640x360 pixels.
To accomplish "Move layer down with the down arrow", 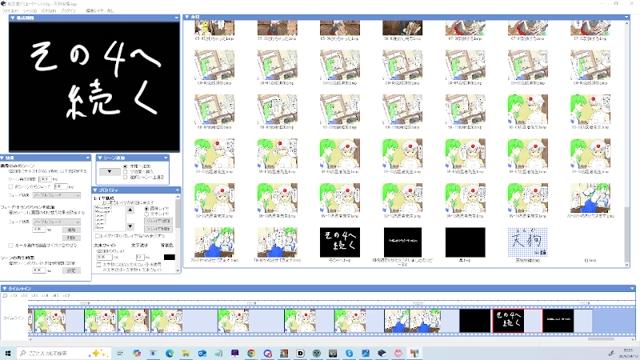I will (130, 226).
